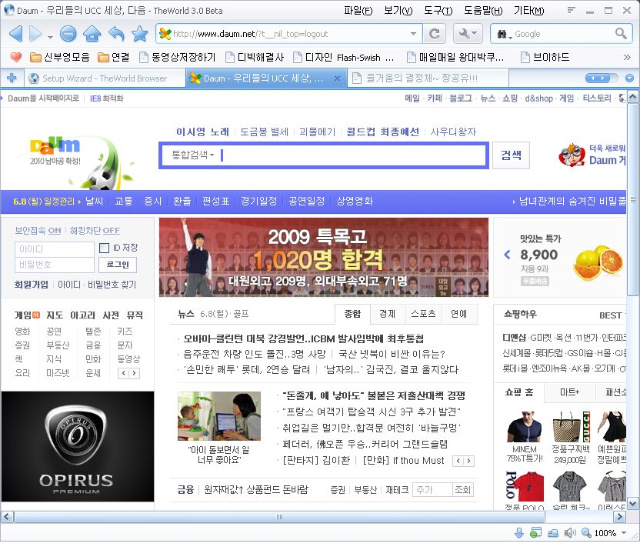Click the tab scroll arrows pill button

click(597, 78)
